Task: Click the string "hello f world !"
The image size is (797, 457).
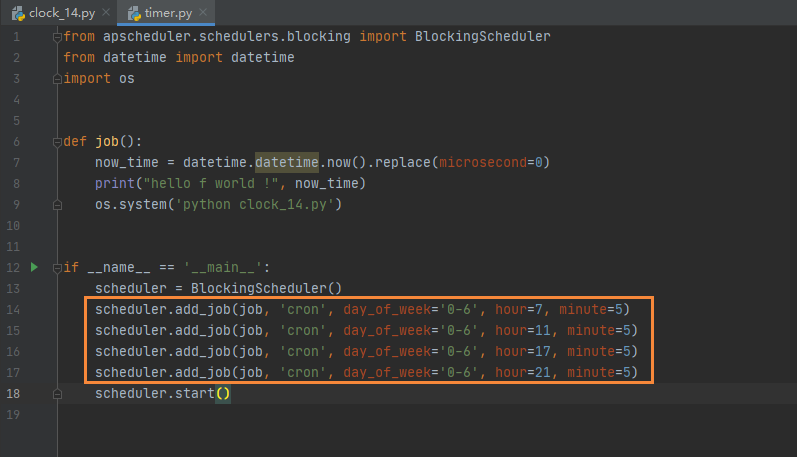Action: click(211, 184)
